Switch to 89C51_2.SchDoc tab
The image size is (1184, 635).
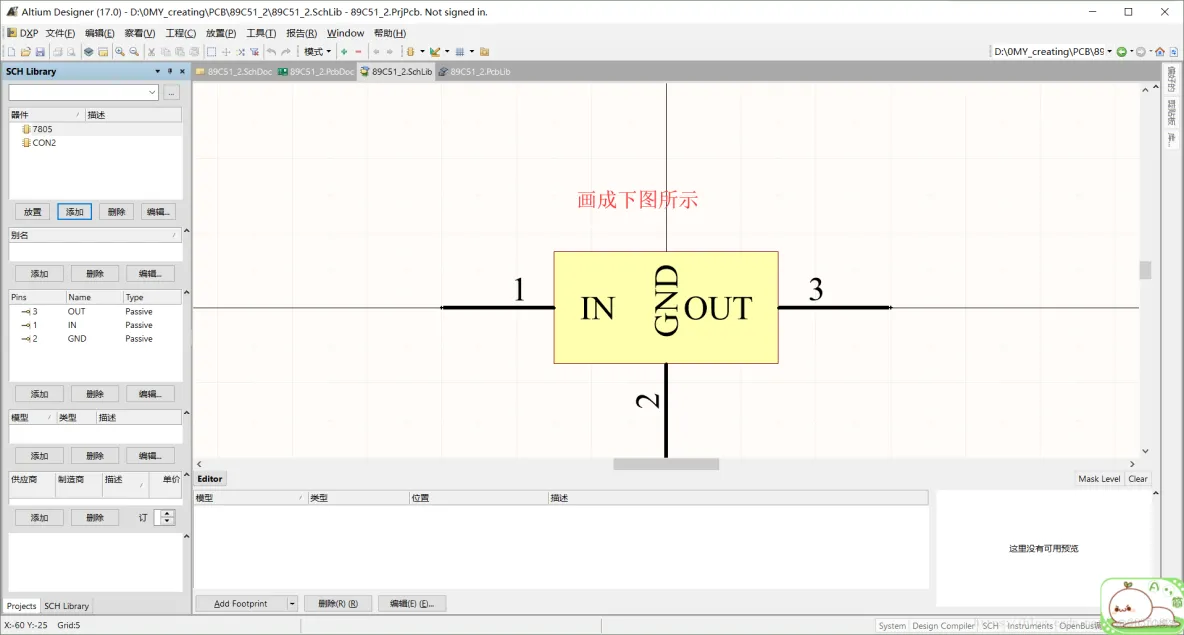coord(234,72)
